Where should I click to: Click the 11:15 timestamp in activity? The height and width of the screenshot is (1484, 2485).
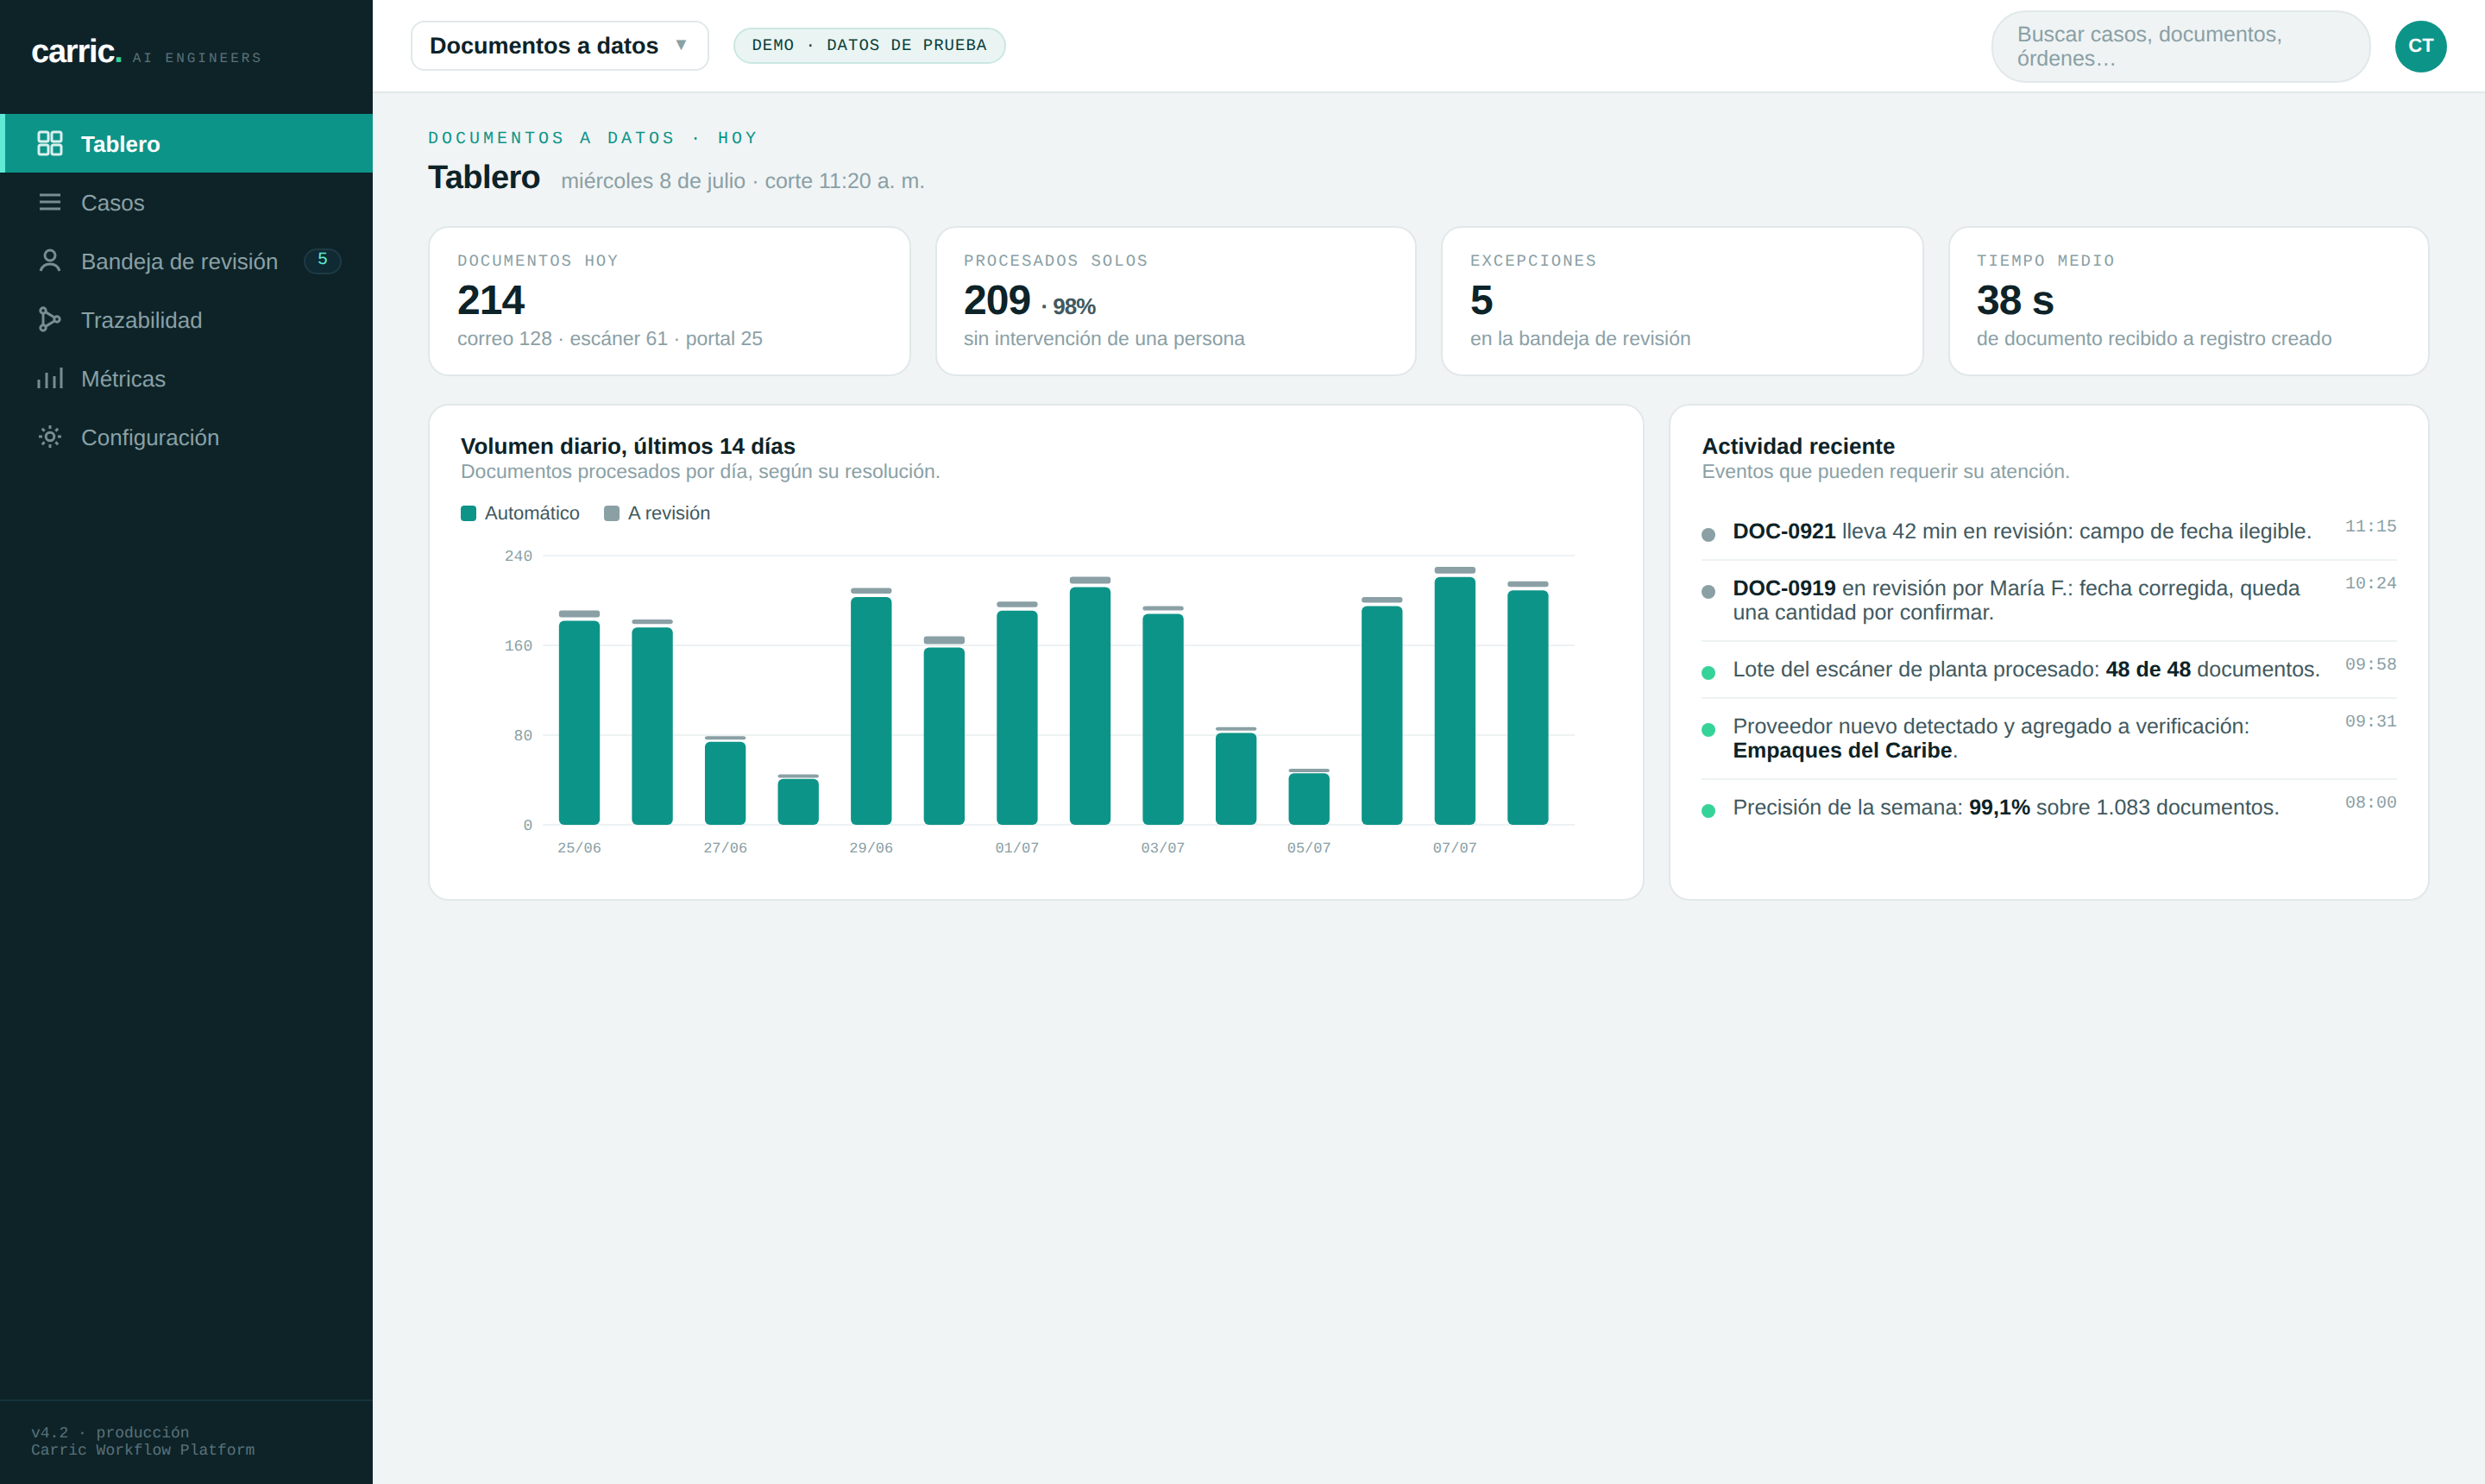[2370, 526]
